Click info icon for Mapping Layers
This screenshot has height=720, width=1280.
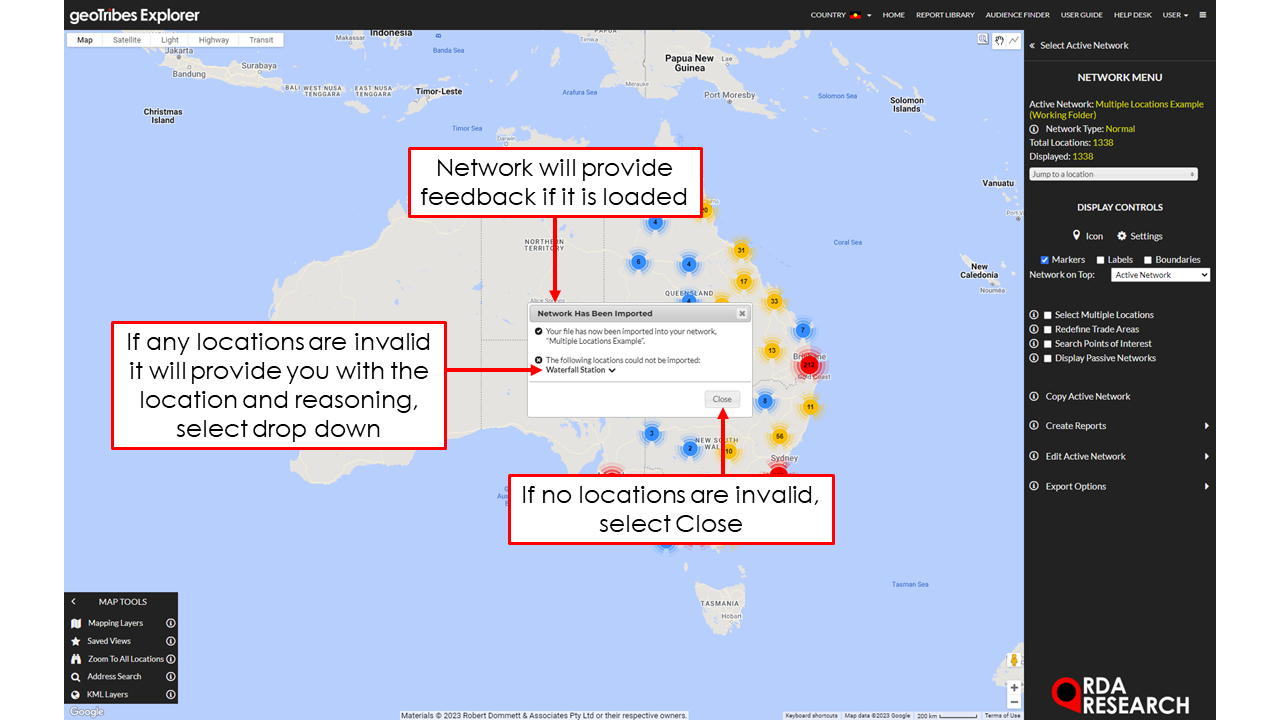[x=170, y=623]
